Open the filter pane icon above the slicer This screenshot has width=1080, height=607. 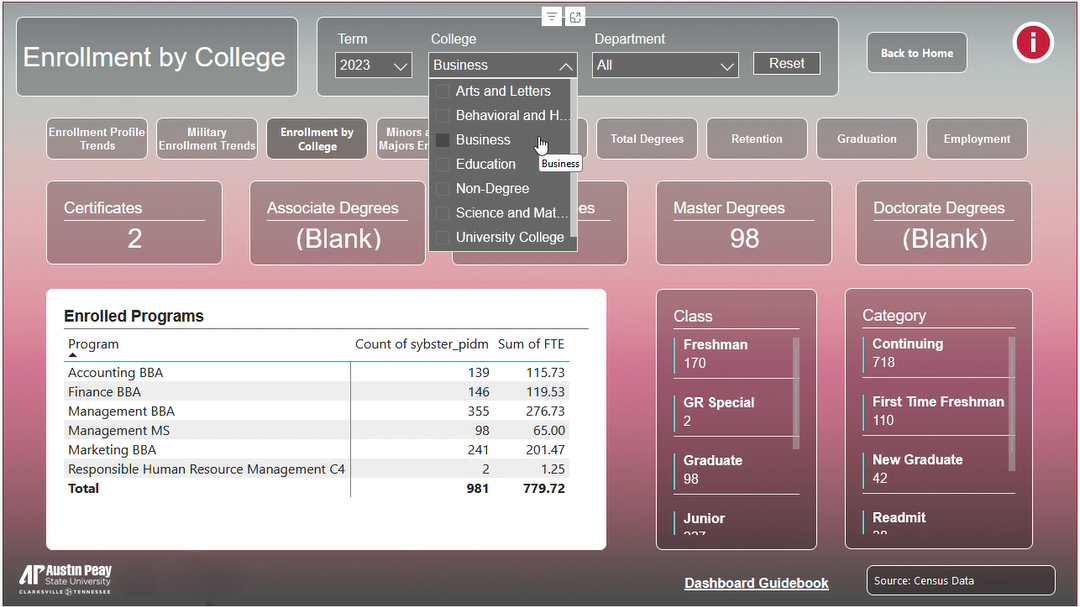[551, 16]
